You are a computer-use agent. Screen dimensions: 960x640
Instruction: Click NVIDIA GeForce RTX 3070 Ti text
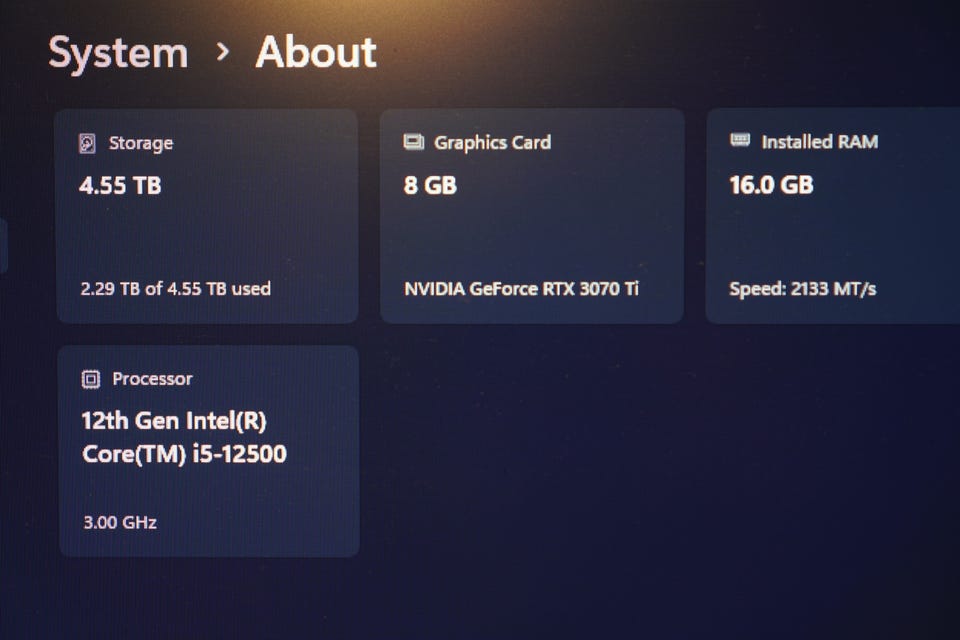[x=521, y=289]
